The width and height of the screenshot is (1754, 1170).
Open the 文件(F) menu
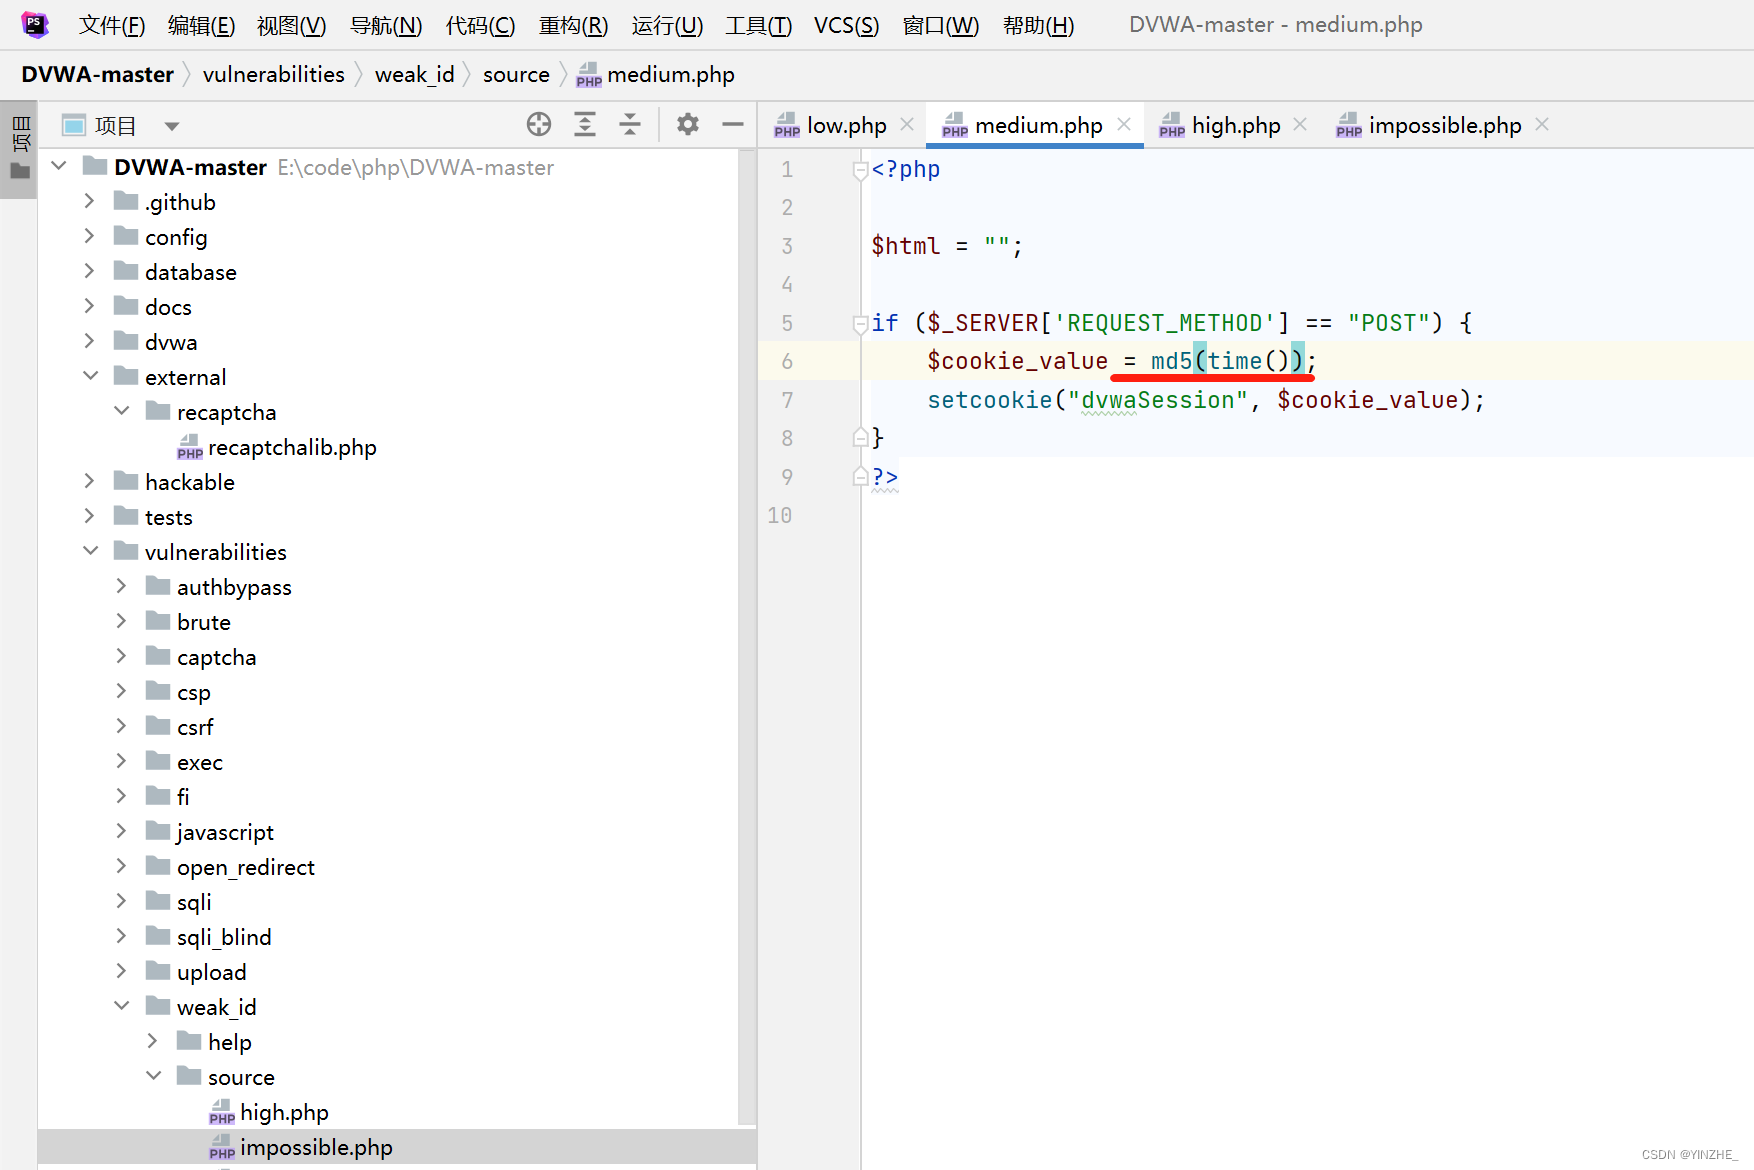coord(112,25)
